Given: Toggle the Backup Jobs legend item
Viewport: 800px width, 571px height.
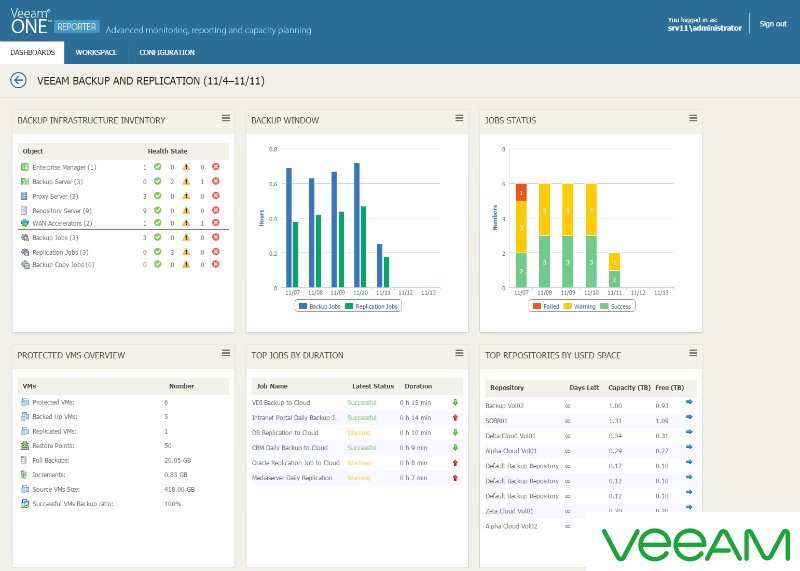Looking at the screenshot, I should (x=320, y=306).
